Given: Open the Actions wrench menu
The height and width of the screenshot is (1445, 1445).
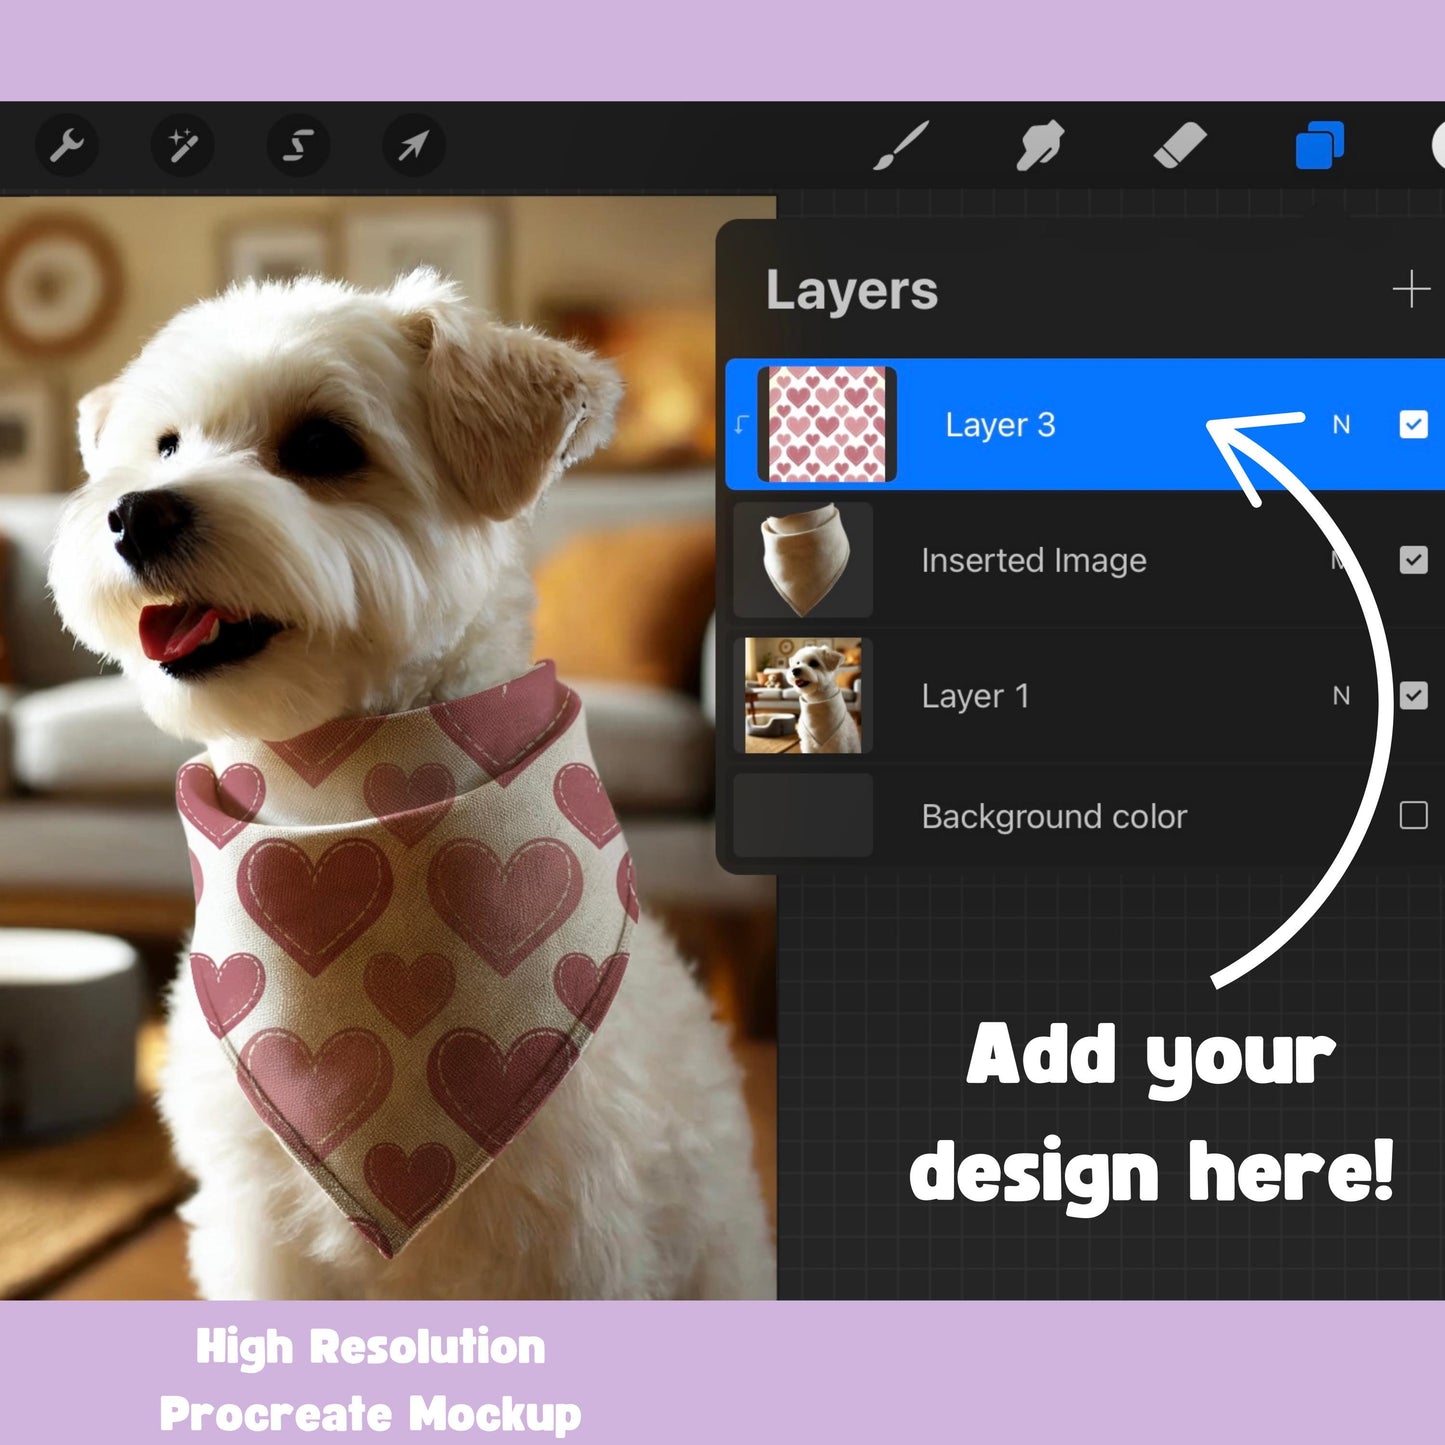Looking at the screenshot, I should tap(67, 146).
